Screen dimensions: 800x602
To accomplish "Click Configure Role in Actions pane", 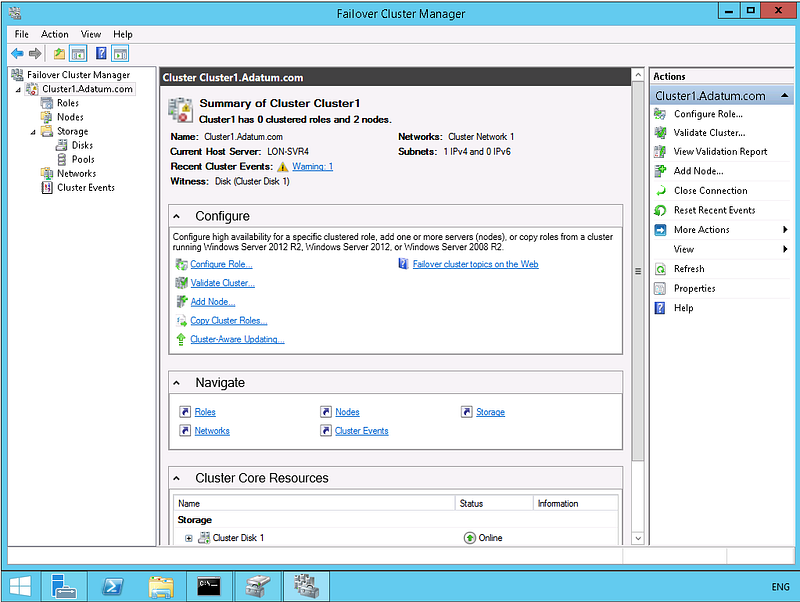I will (x=708, y=114).
